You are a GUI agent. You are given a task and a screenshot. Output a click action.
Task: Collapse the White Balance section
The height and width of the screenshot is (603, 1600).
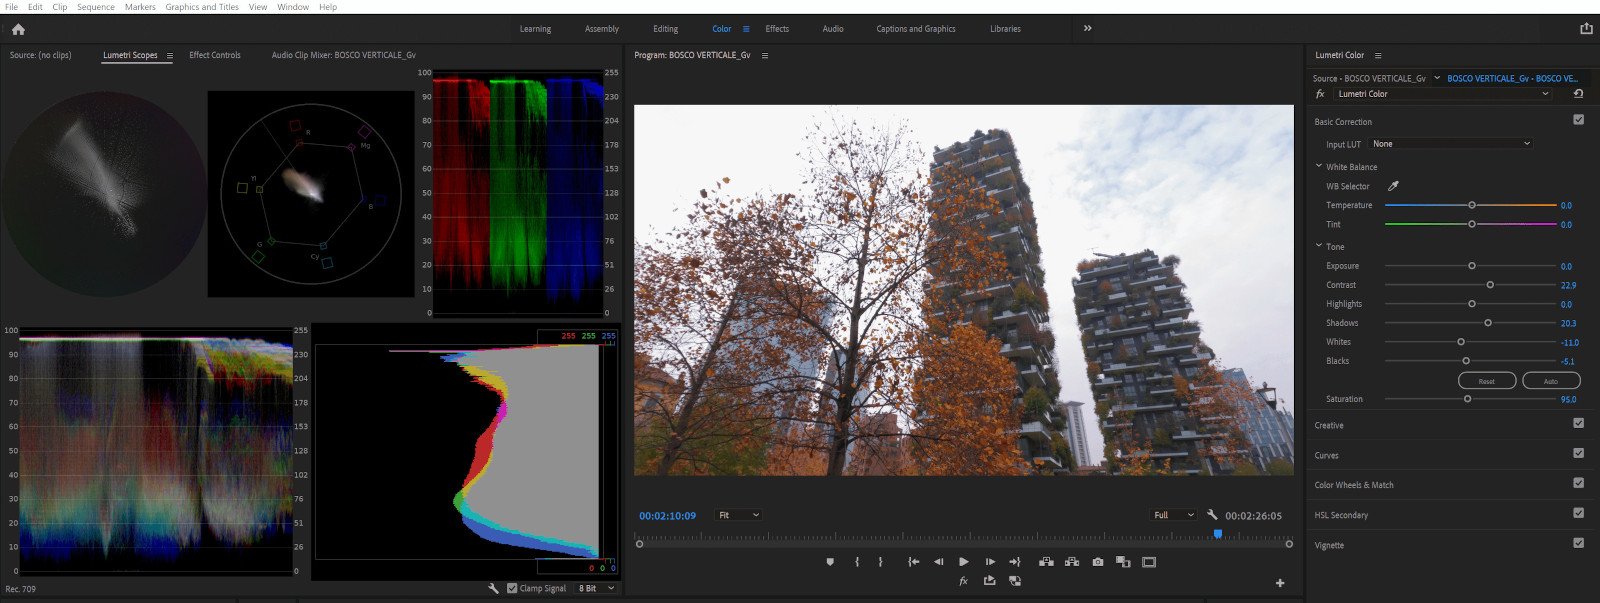click(x=1319, y=166)
